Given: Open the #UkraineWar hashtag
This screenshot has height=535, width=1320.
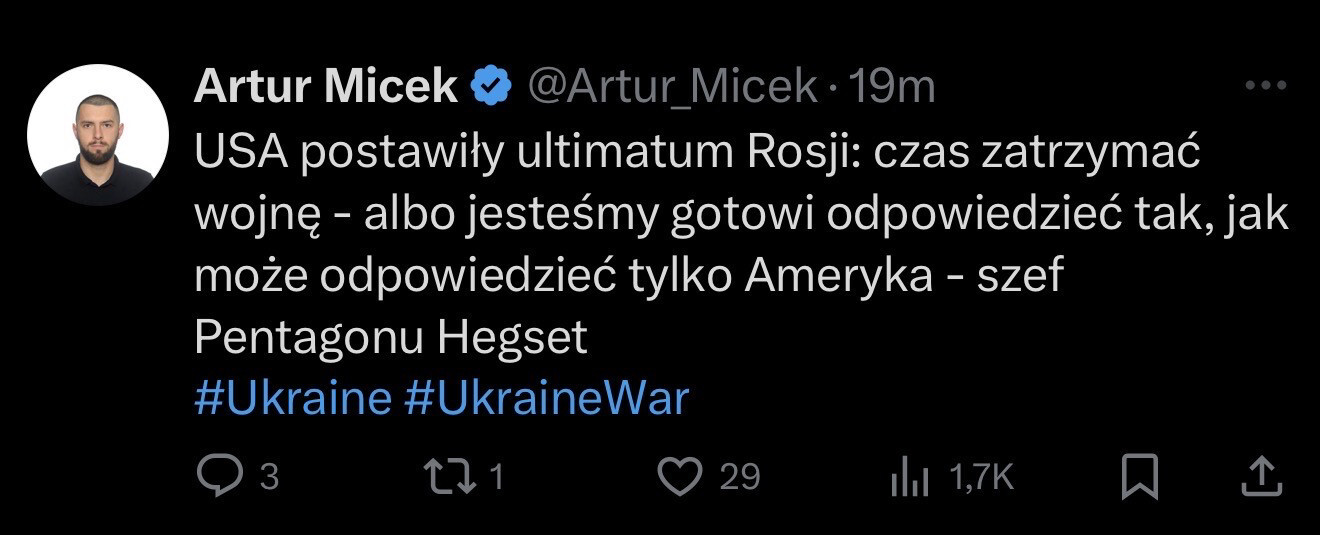Looking at the screenshot, I should [547, 398].
